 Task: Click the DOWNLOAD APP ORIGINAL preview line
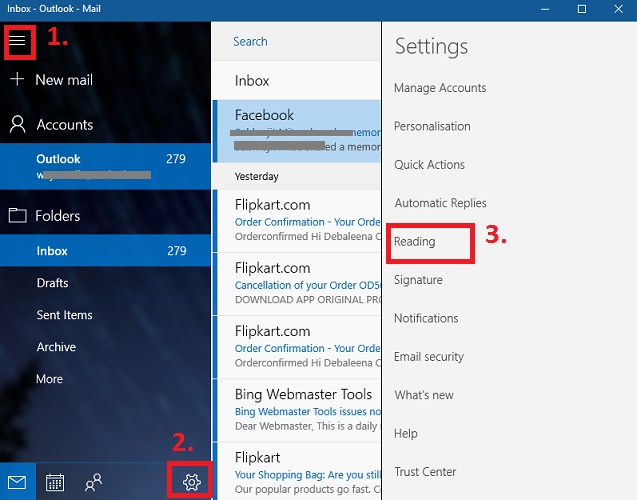(x=308, y=300)
